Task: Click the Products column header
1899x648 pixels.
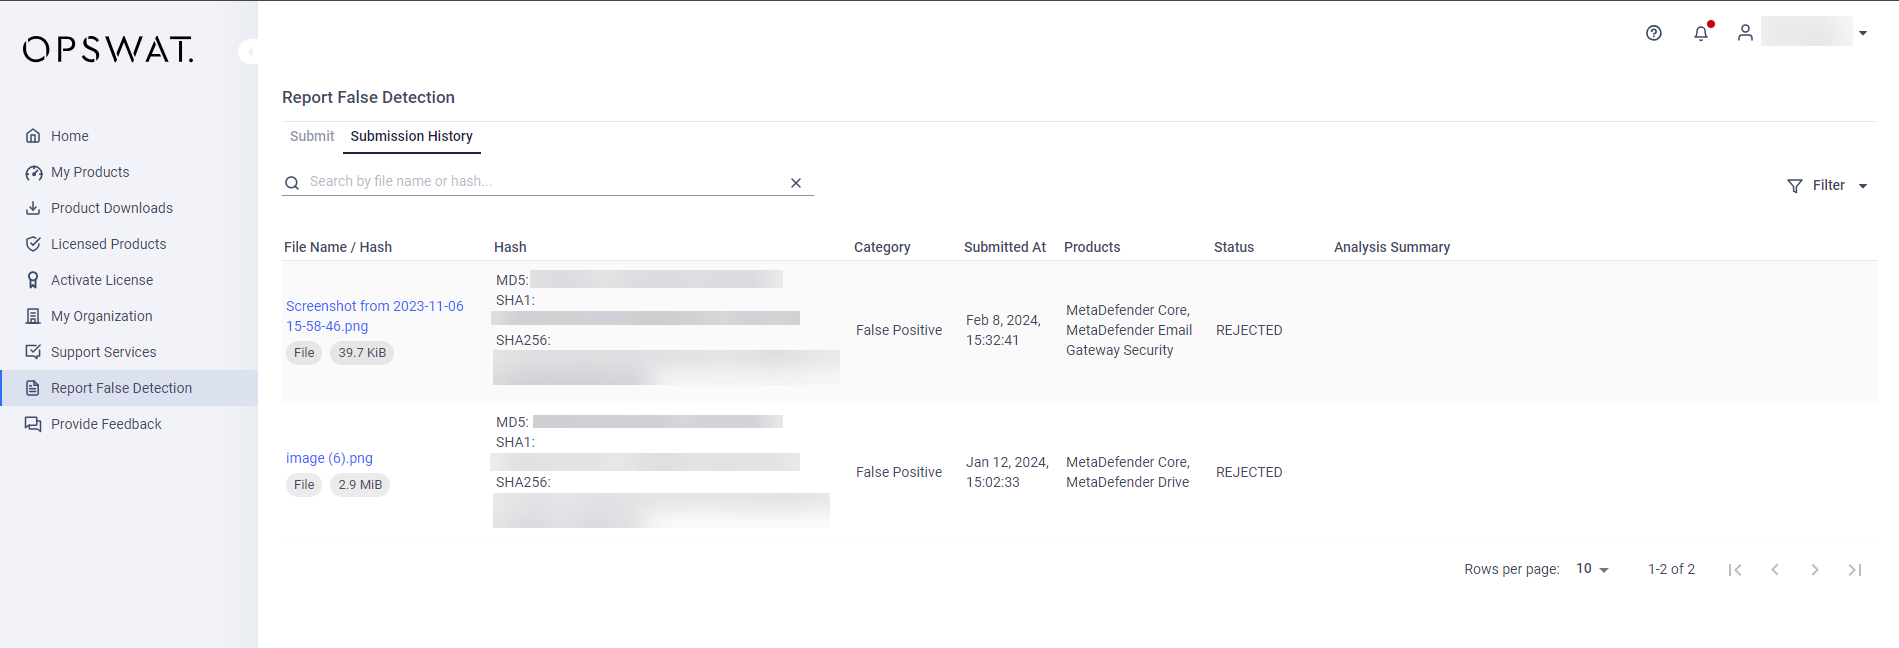Action: click(1092, 247)
